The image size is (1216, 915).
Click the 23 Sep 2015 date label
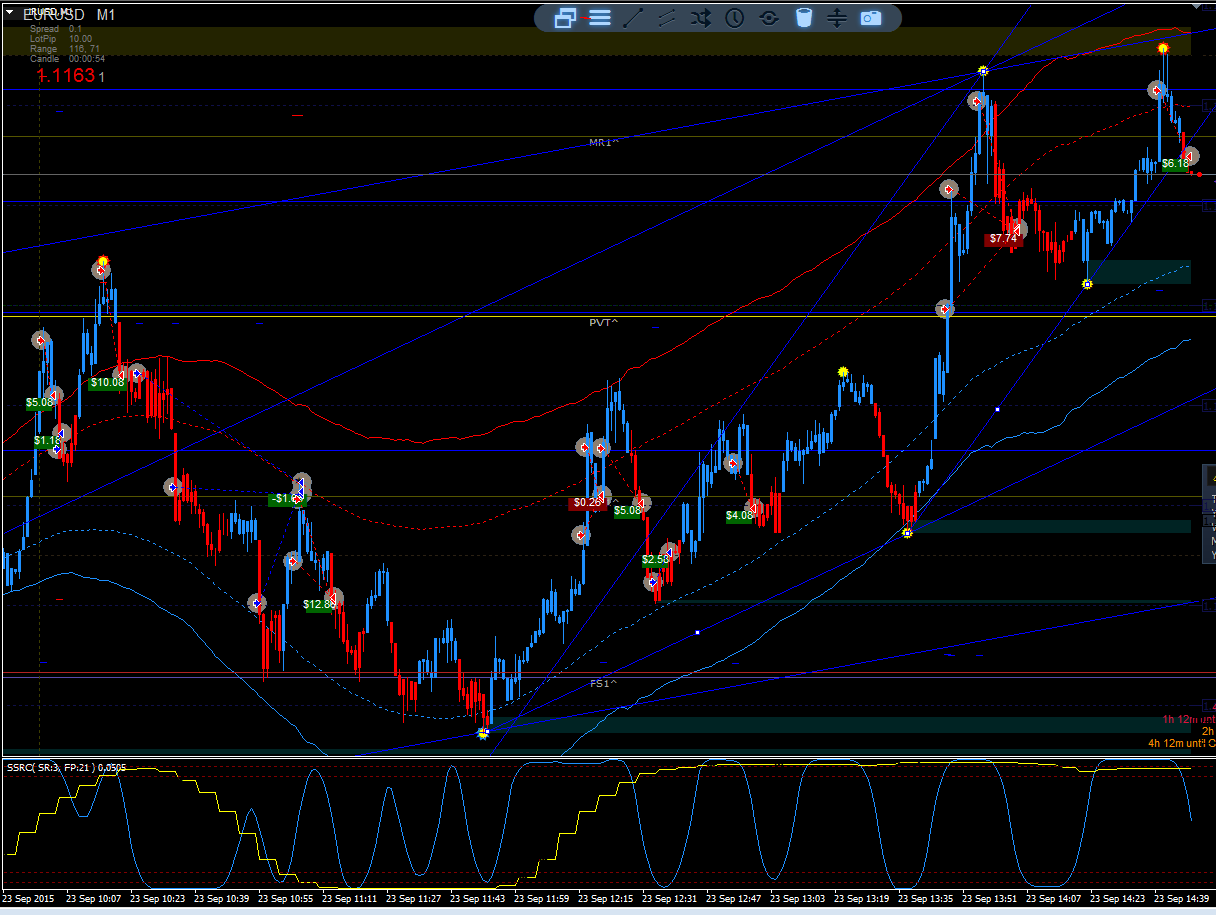(30, 899)
